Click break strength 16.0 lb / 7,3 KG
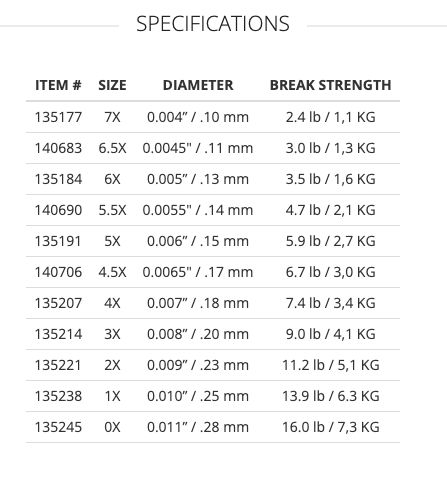Screen dimensions: 447x478 pyautogui.click(x=330, y=427)
